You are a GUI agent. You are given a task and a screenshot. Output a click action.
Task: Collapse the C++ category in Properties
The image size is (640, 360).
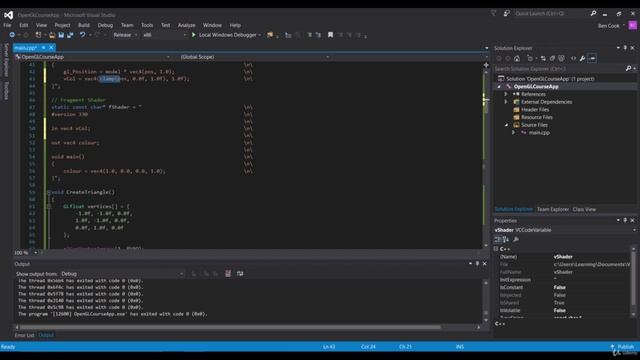click(496, 249)
